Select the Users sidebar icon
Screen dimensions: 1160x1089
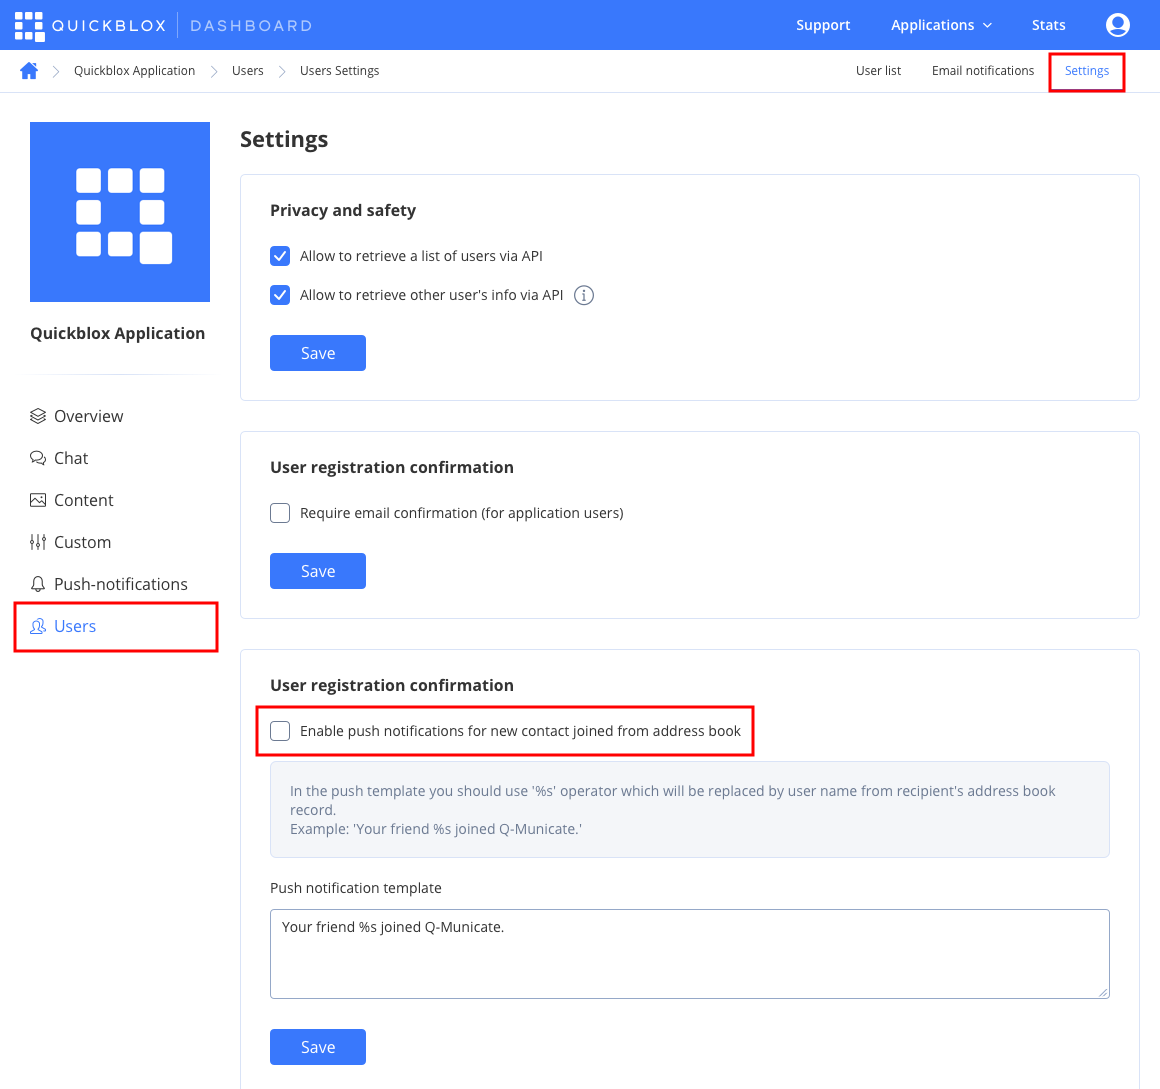[38, 625]
